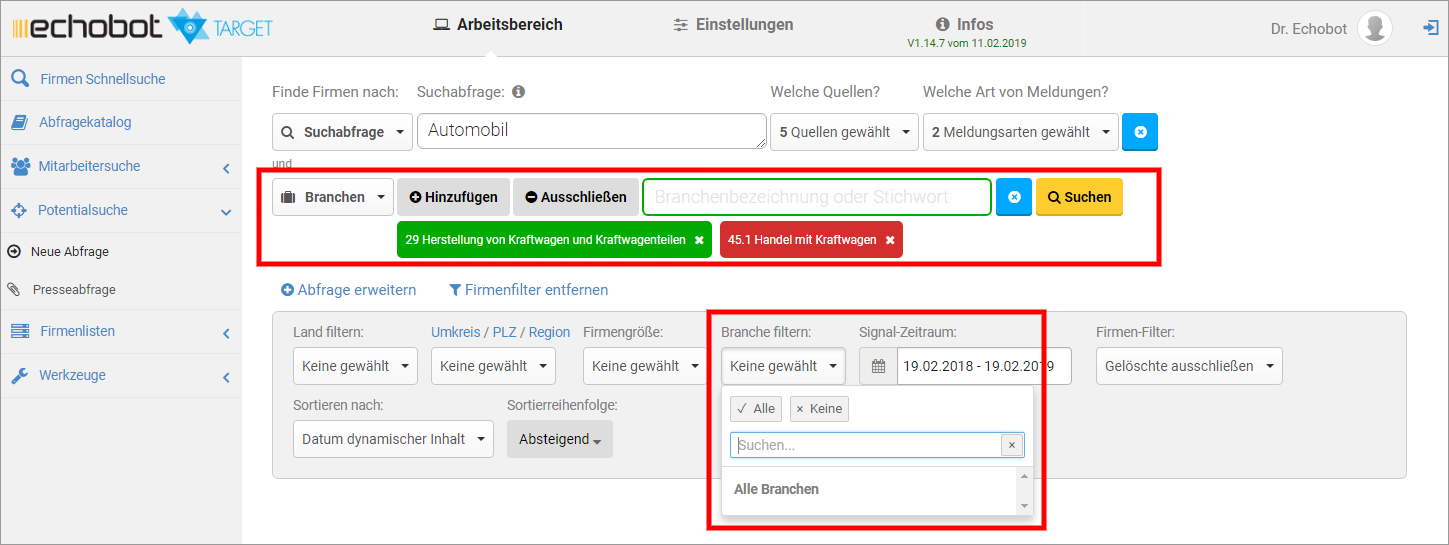Image resolution: width=1449 pixels, height=545 pixels.
Task: Click the Abfrage erweitern link
Action: 348,290
